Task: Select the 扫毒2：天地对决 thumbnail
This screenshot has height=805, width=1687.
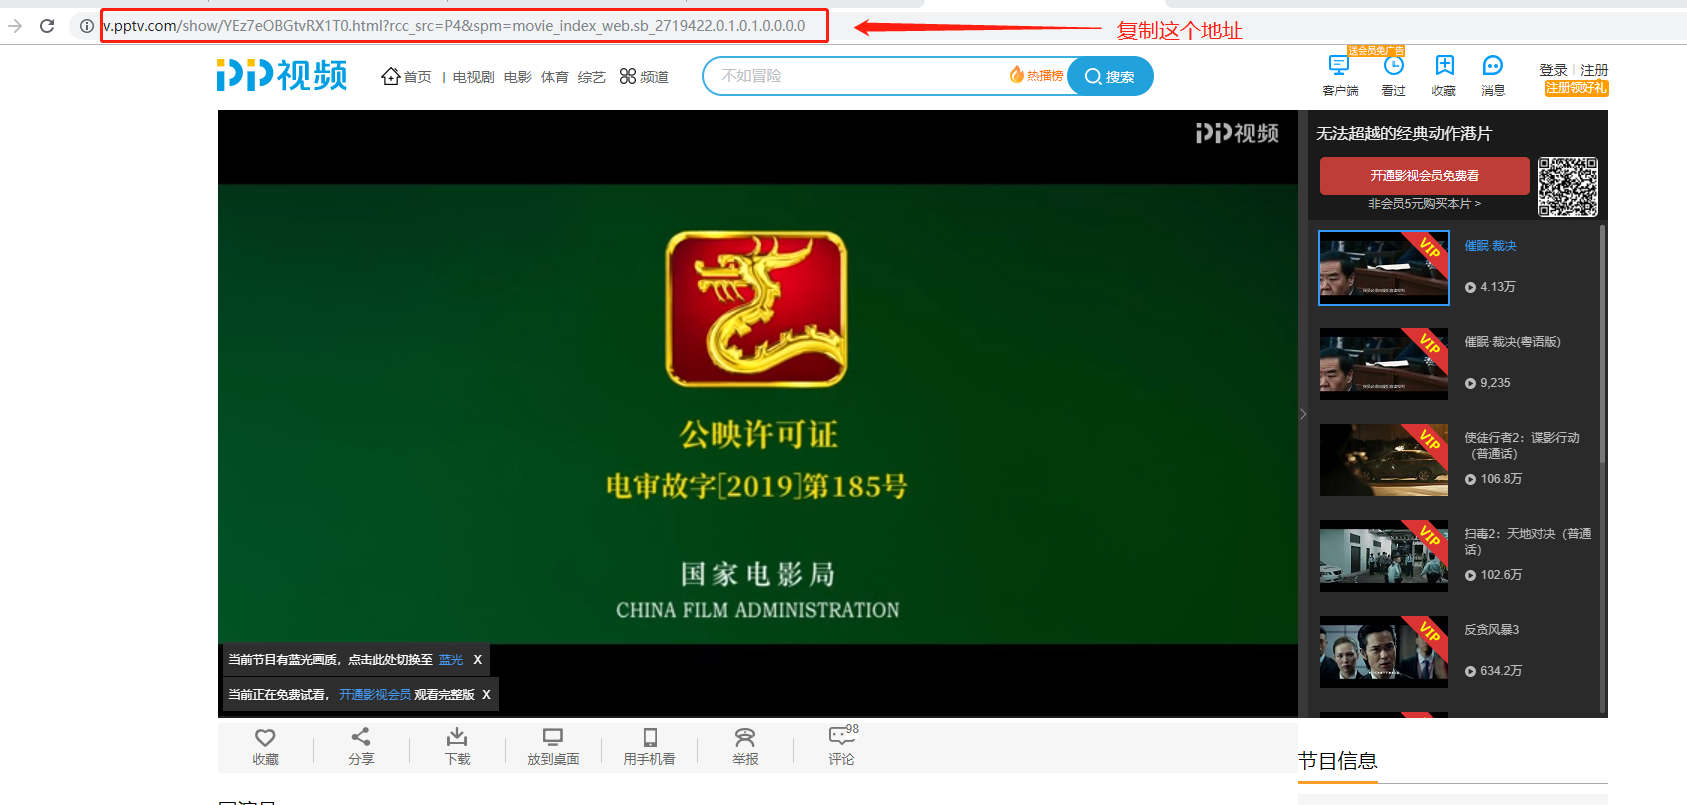Action: (x=1384, y=556)
